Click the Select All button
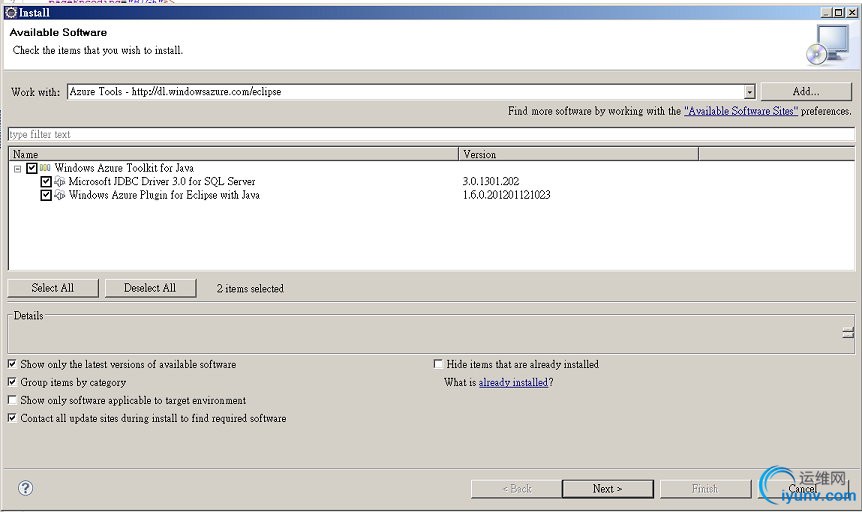The width and height of the screenshot is (862, 512). [x=53, y=288]
